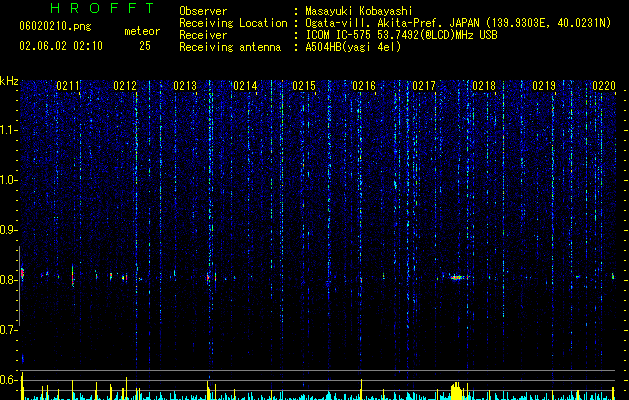Click the HROFFT title text
This screenshot has width=629, height=400.
coord(102,8)
